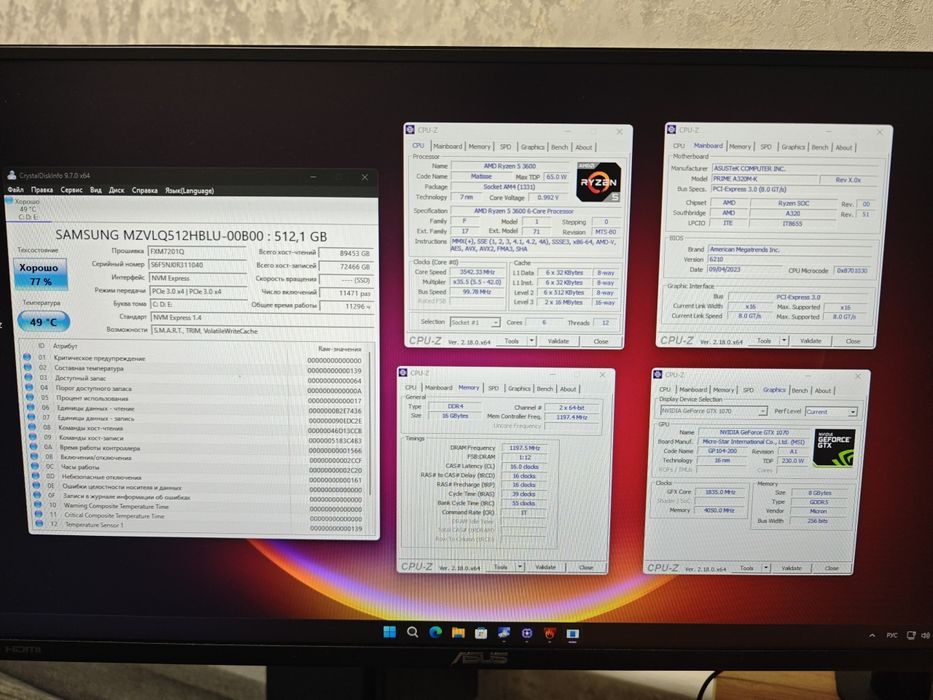The width and height of the screenshot is (933, 700).
Task: Click Хорошо 77 % health status box
Action: (40, 274)
